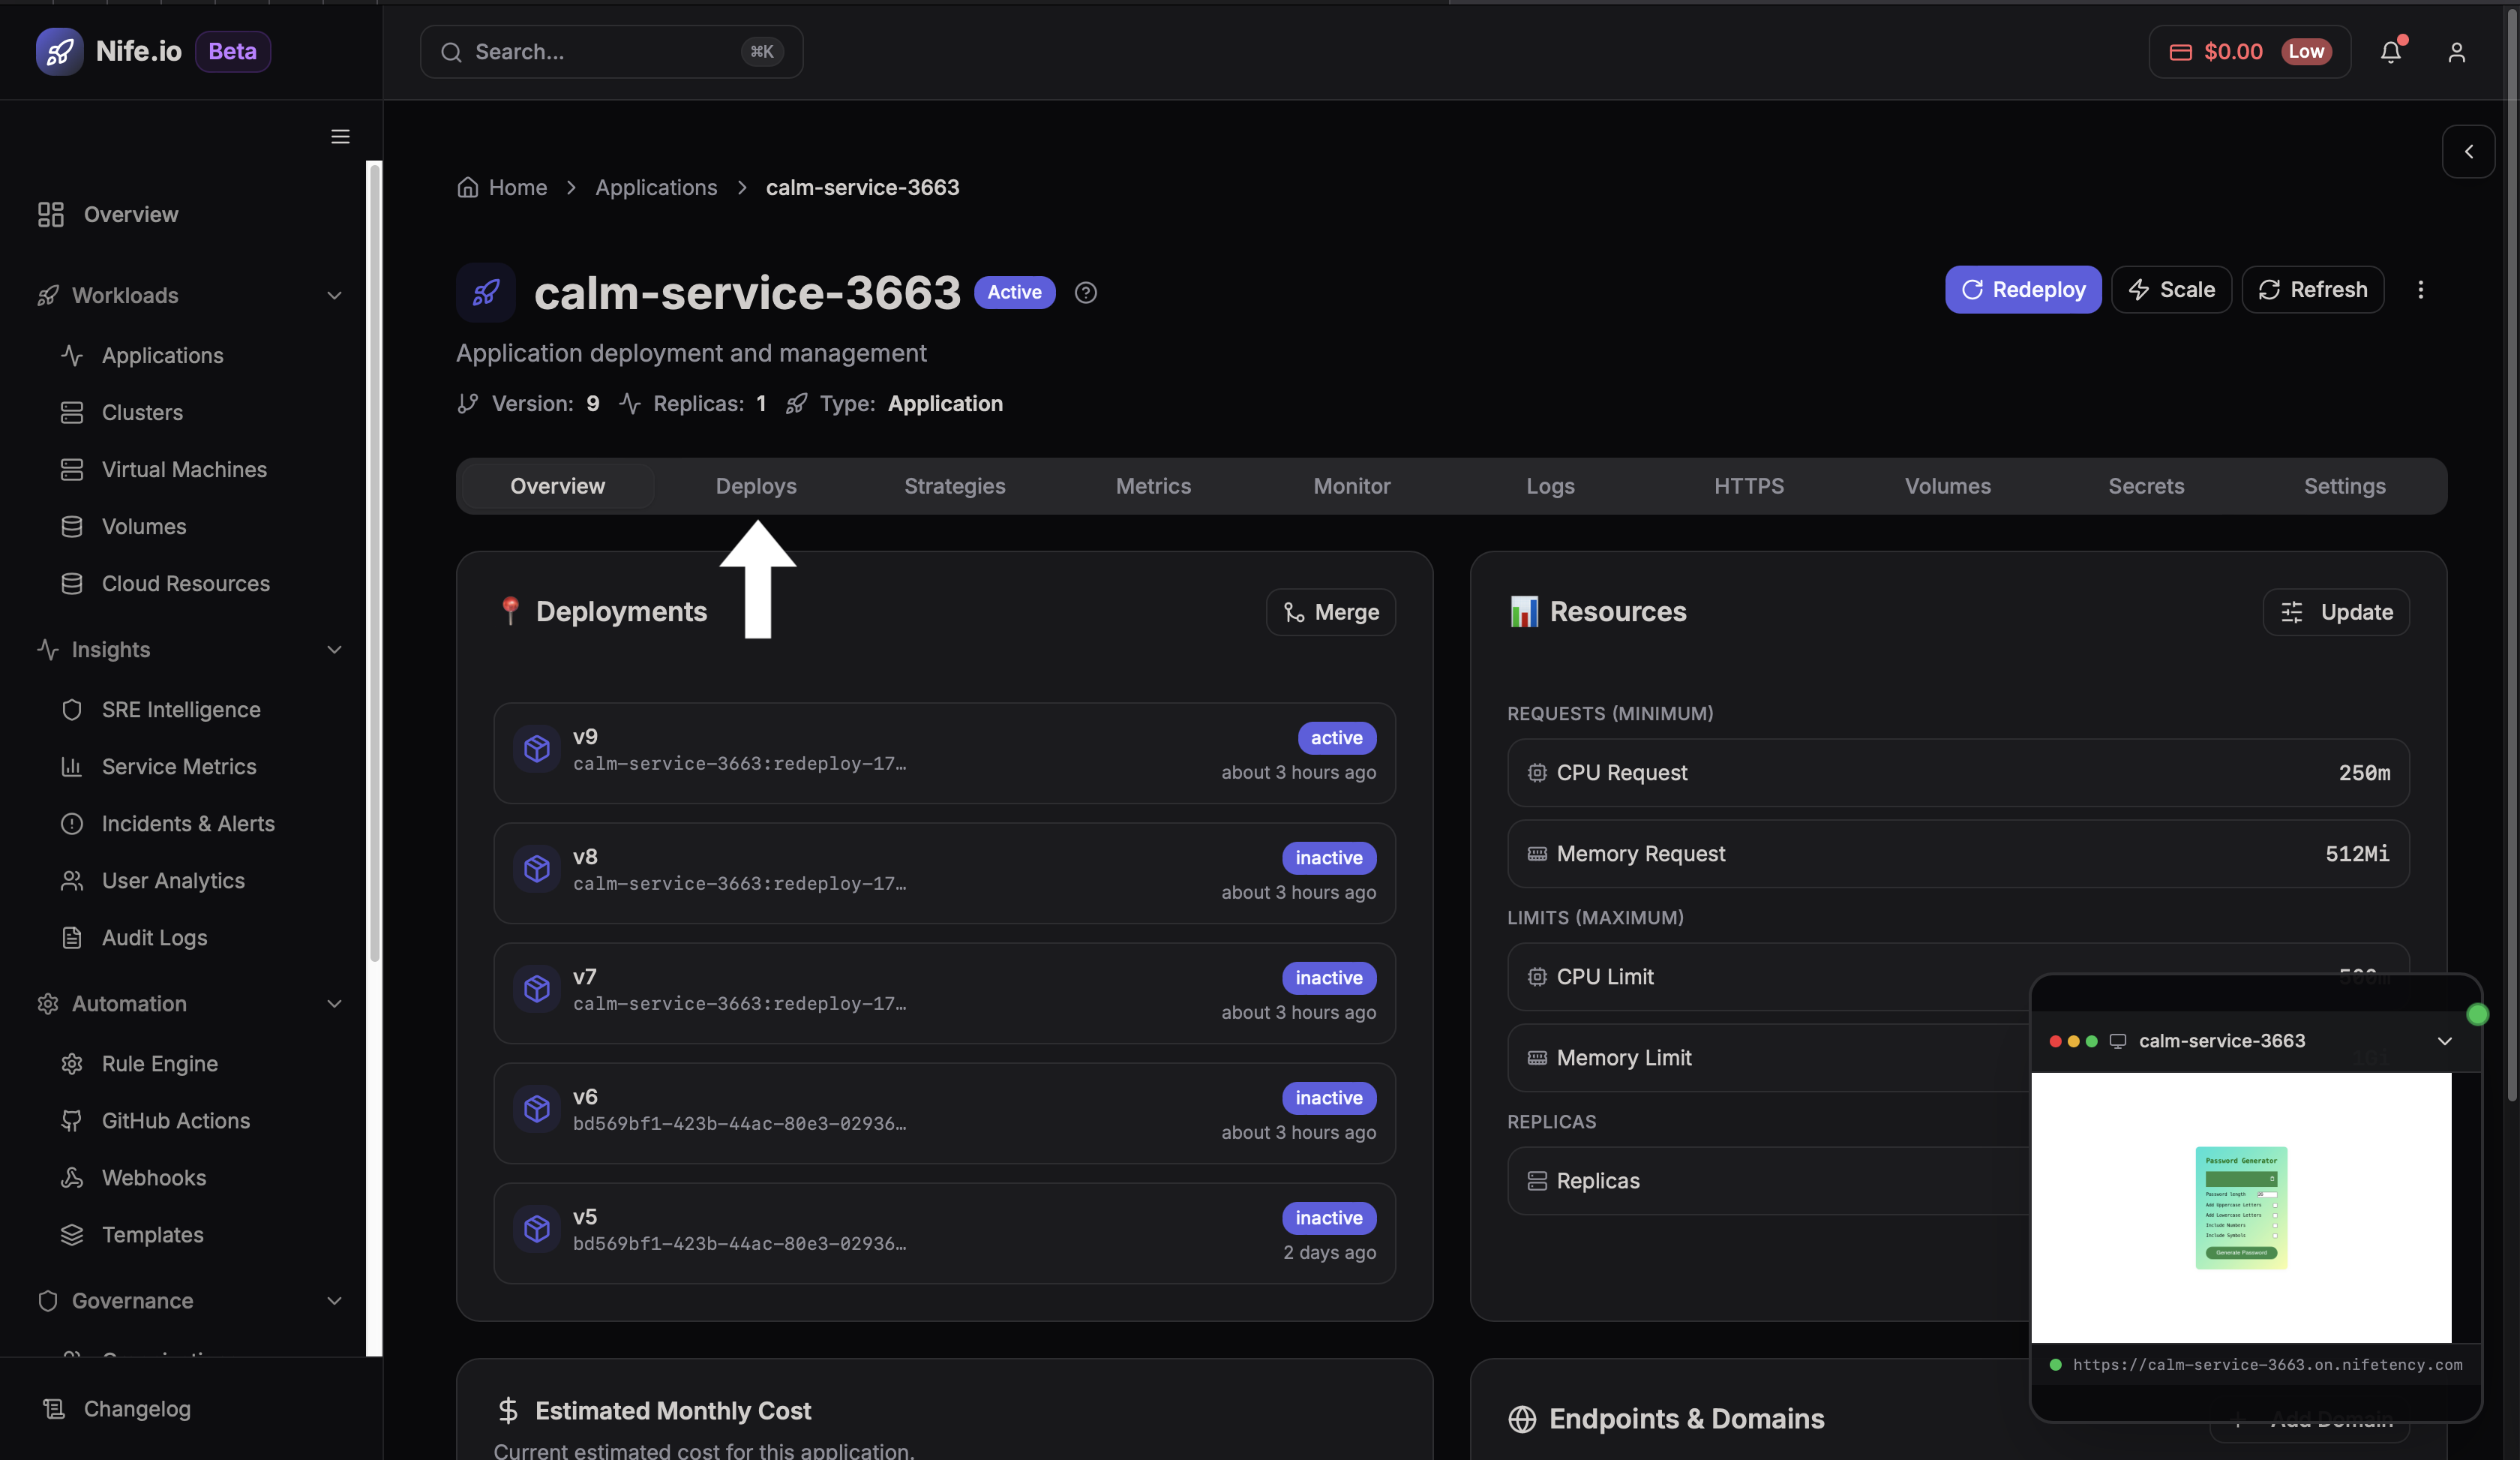2520x1460 pixels.
Task: Click the back chevron panel button
Action: click(2468, 152)
